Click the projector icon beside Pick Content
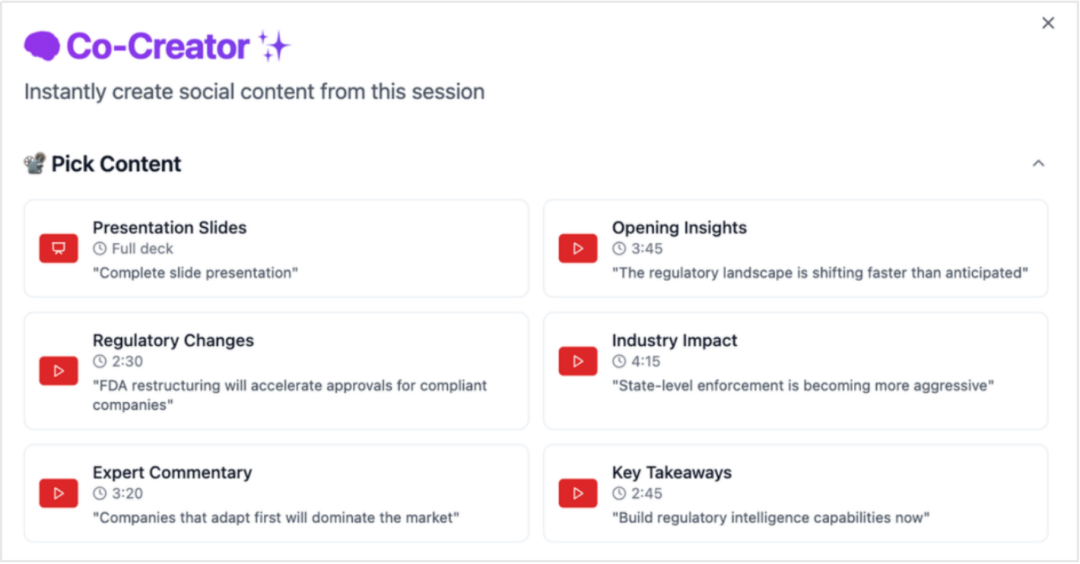 tap(35, 164)
